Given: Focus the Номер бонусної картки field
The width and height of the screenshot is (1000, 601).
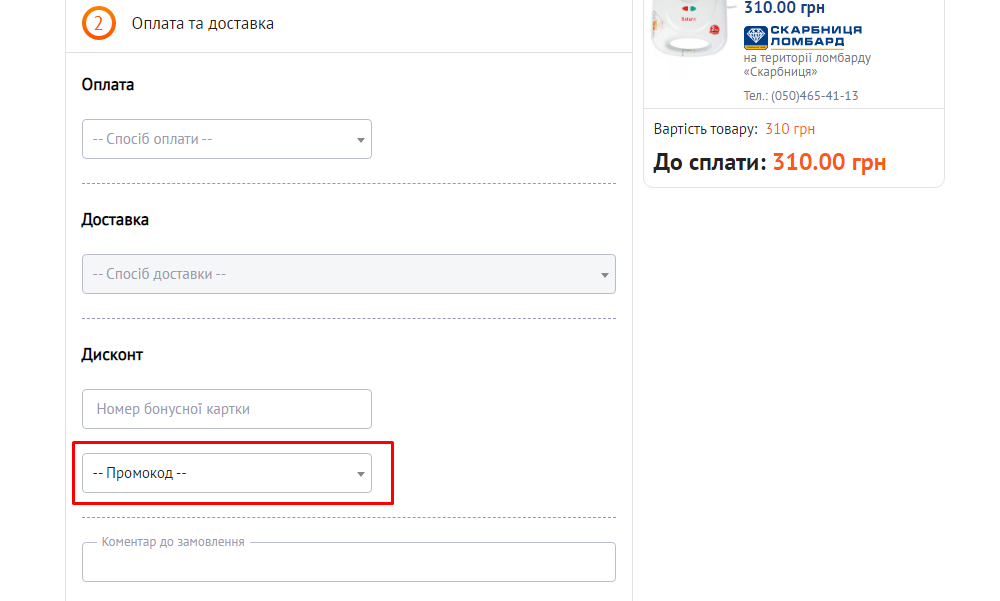Looking at the screenshot, I should tap(226, 409).
